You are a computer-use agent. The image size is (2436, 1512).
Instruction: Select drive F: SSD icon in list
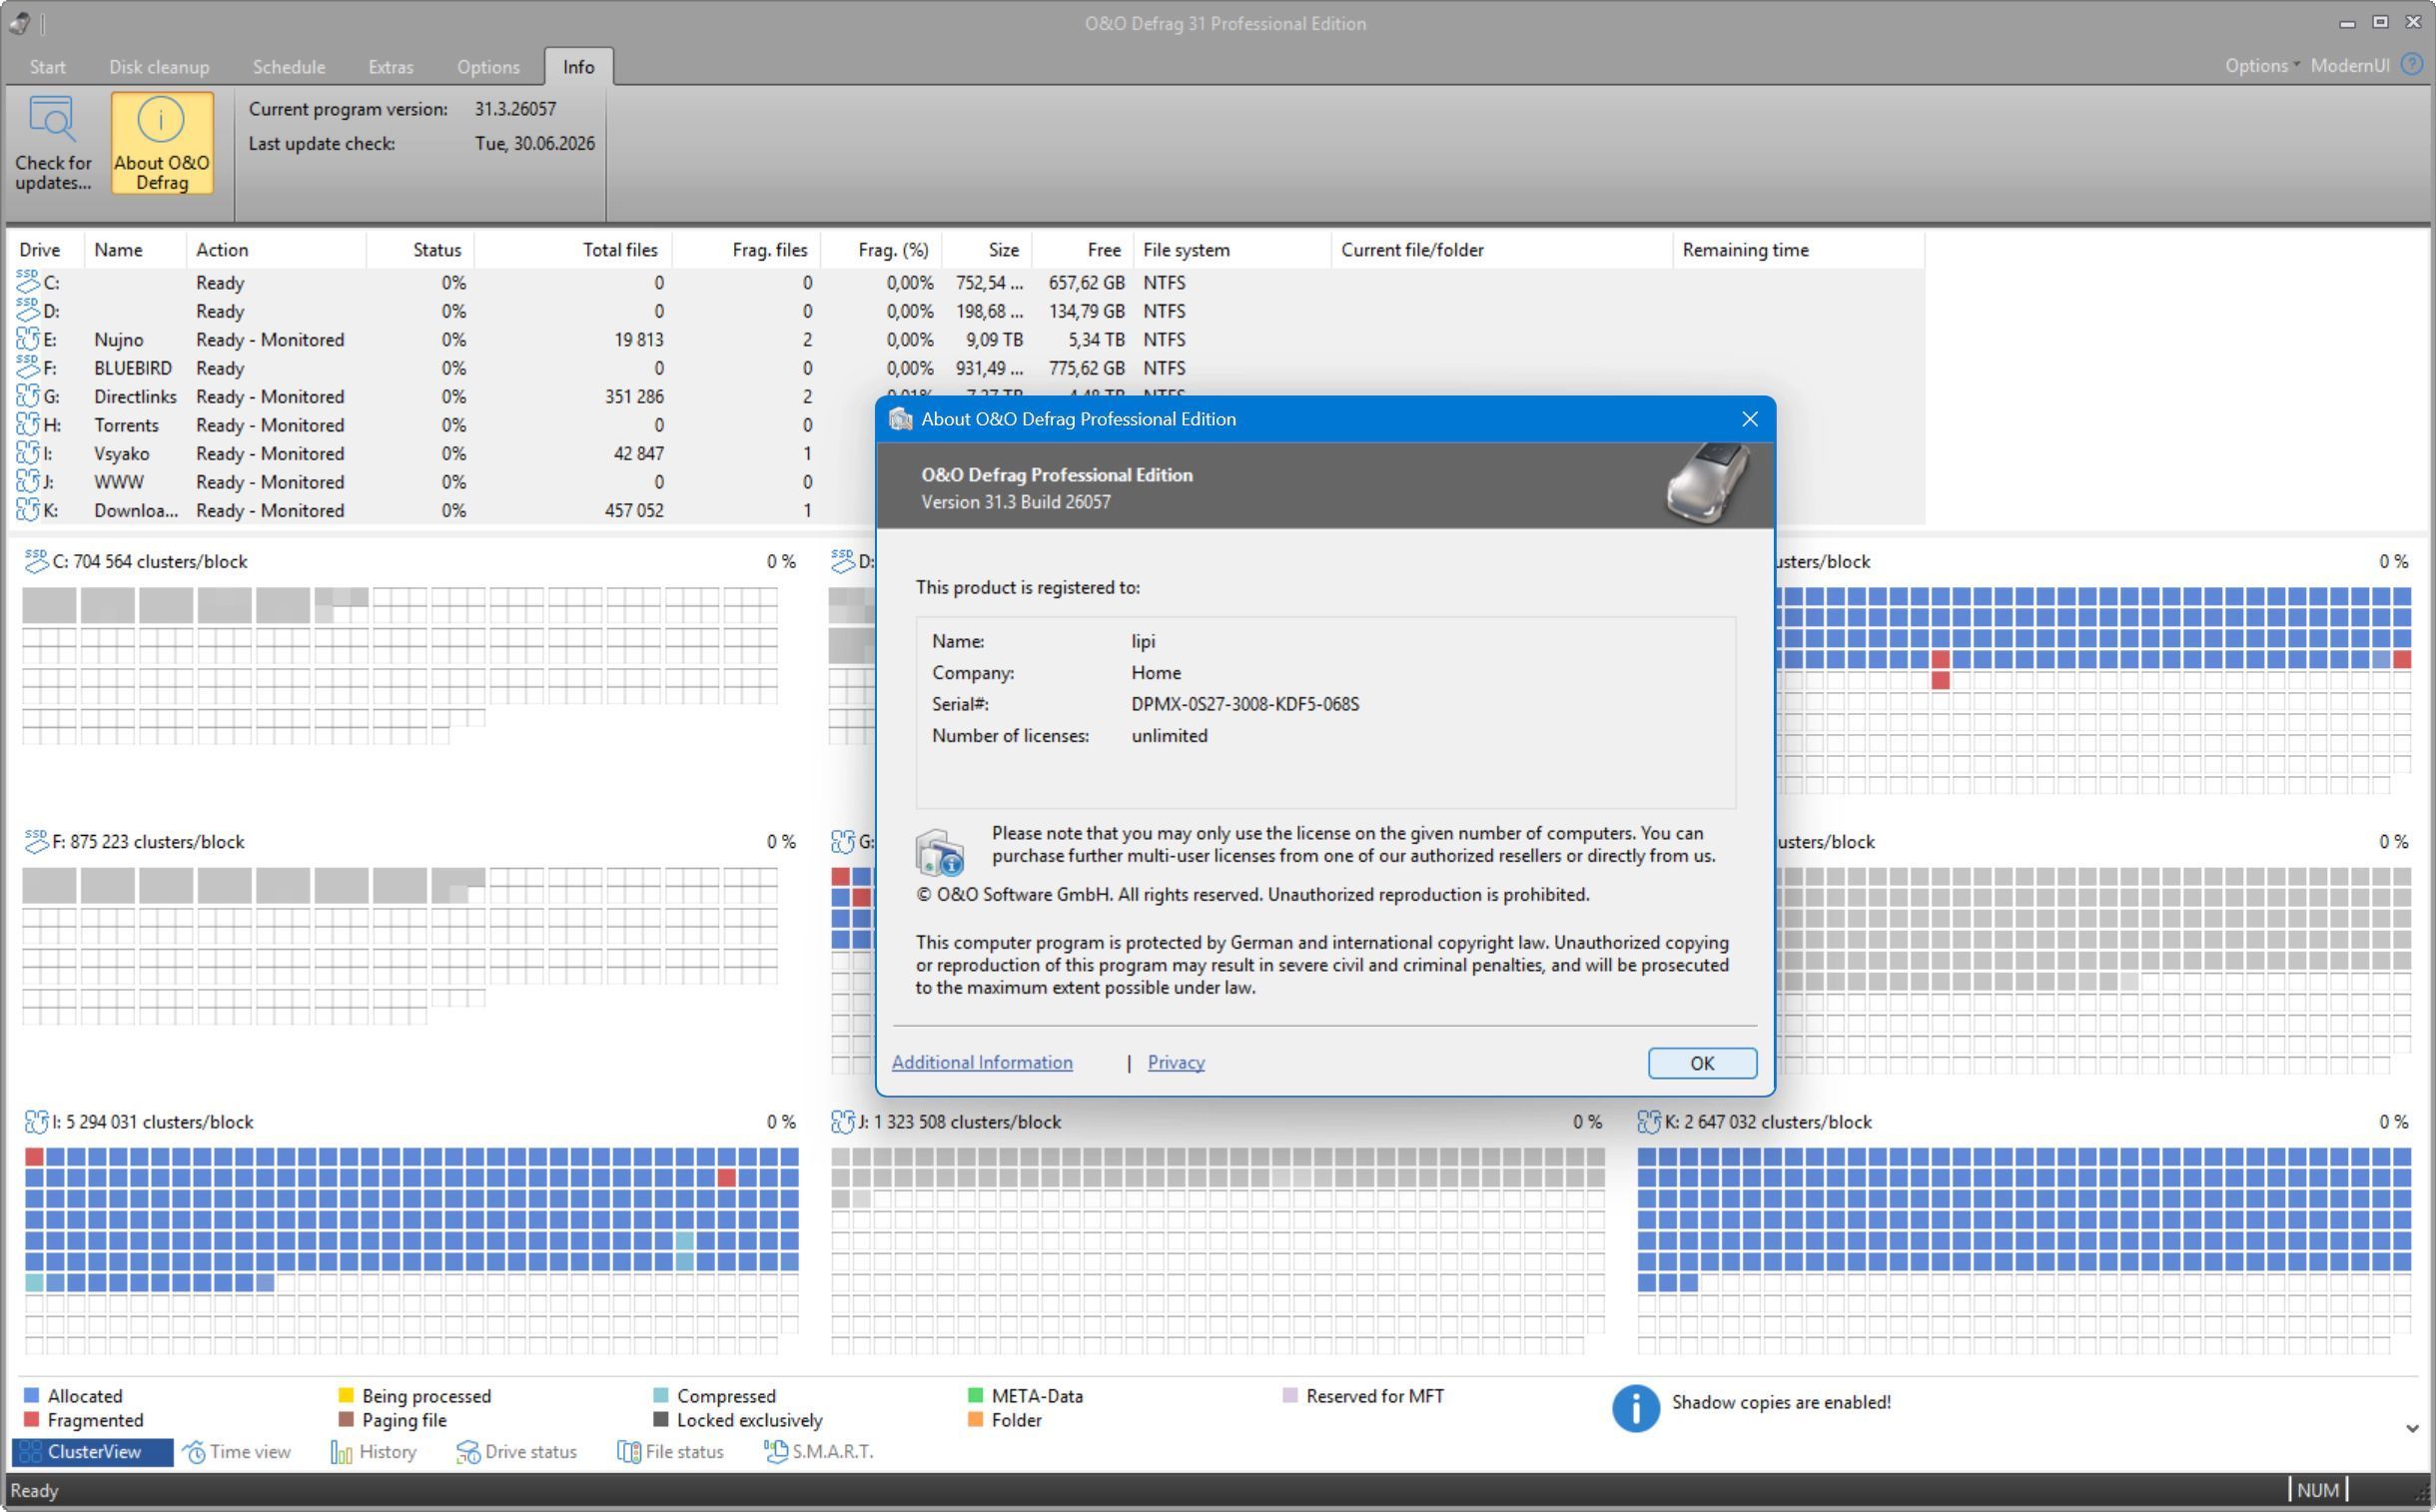click(x=28, y=368)
